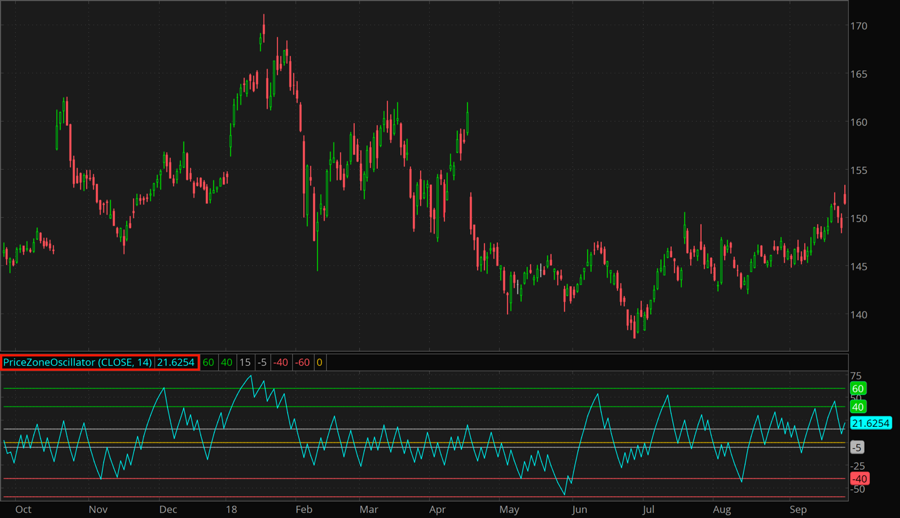Click the -5 value in study header
Viewport: 900px width, 518px height.
[x=262, y=362]
